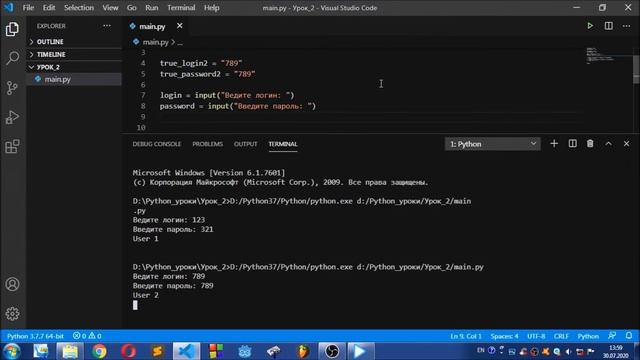Image resolution: width=640 pixels, height=360 pixels.
Task: Click the feedback icon in status bar
Action: 612,336
